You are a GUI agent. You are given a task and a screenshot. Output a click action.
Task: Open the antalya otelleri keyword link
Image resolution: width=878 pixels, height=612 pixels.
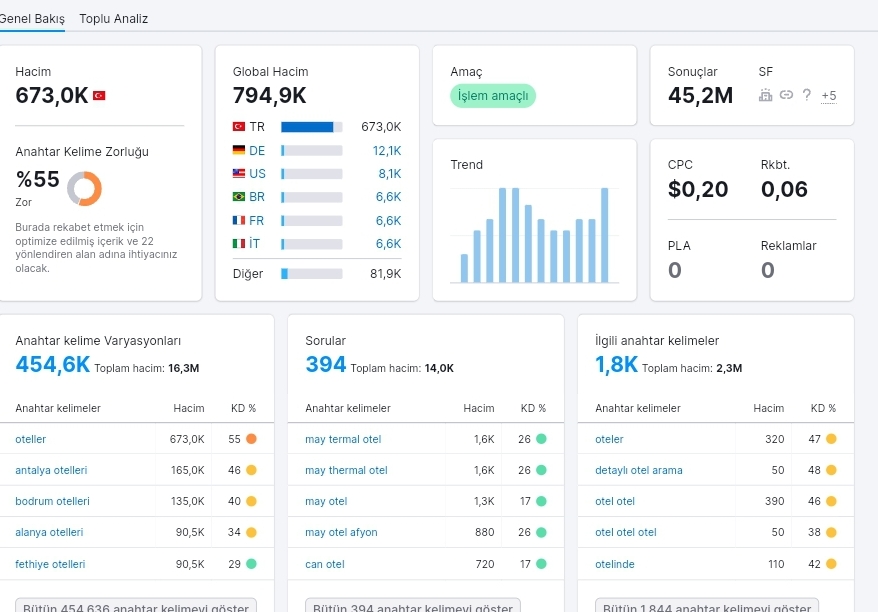[51, 470]
